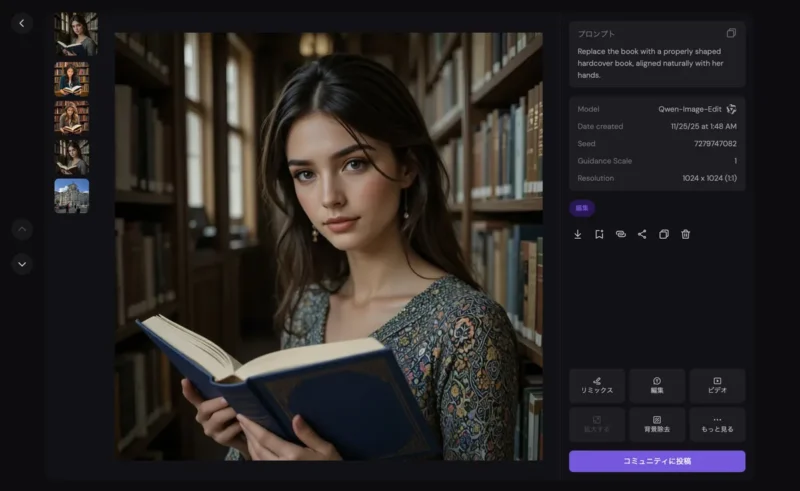Click the back arrow button
Viewport: 800px width, 491px height.
pos(22,23)
